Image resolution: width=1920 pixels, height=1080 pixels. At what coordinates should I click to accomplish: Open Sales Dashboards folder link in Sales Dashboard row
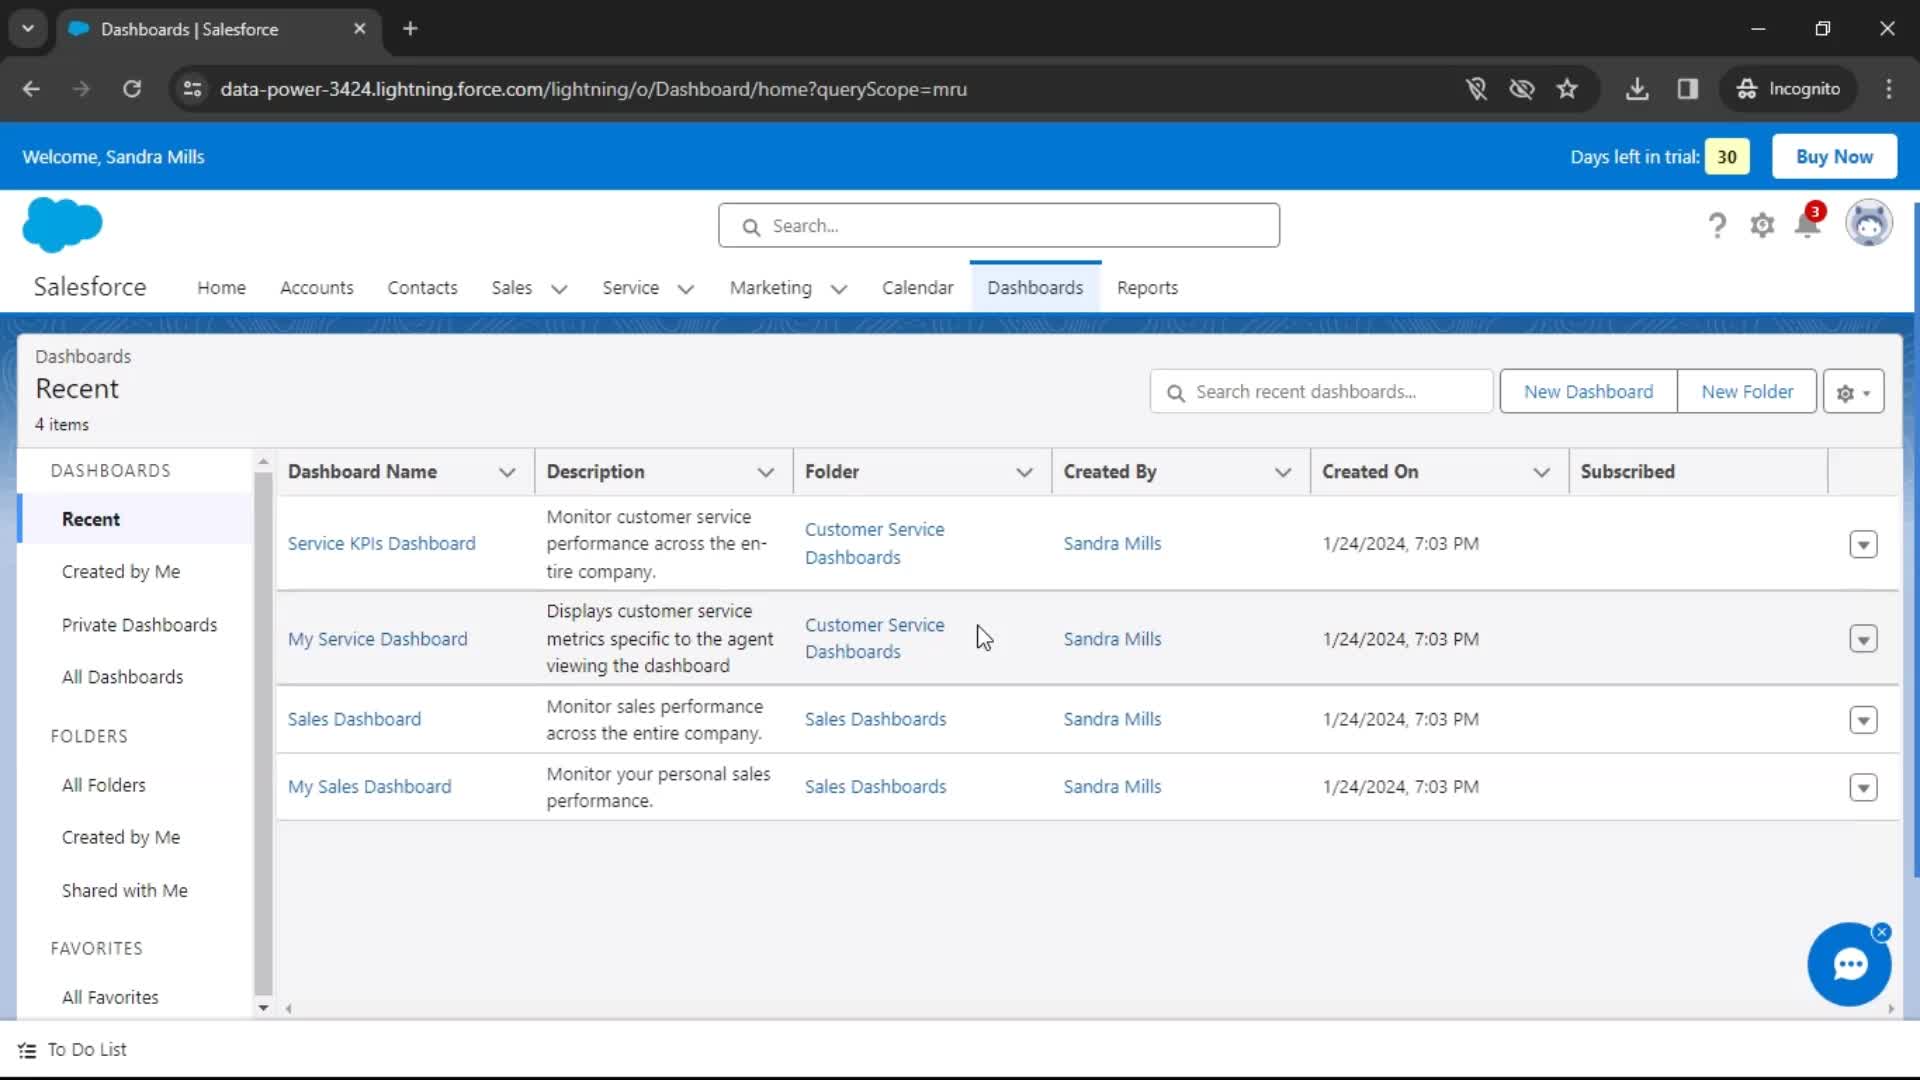click(x=875, y=720)
